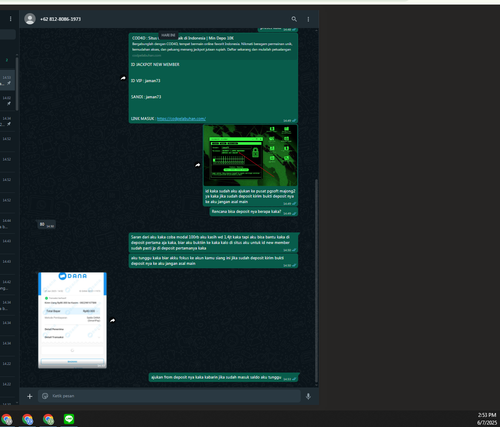Image resolution: width=500 pixels, height=427 pixels.
Task: Forward the green hacker image message
Action: [198, 165]
